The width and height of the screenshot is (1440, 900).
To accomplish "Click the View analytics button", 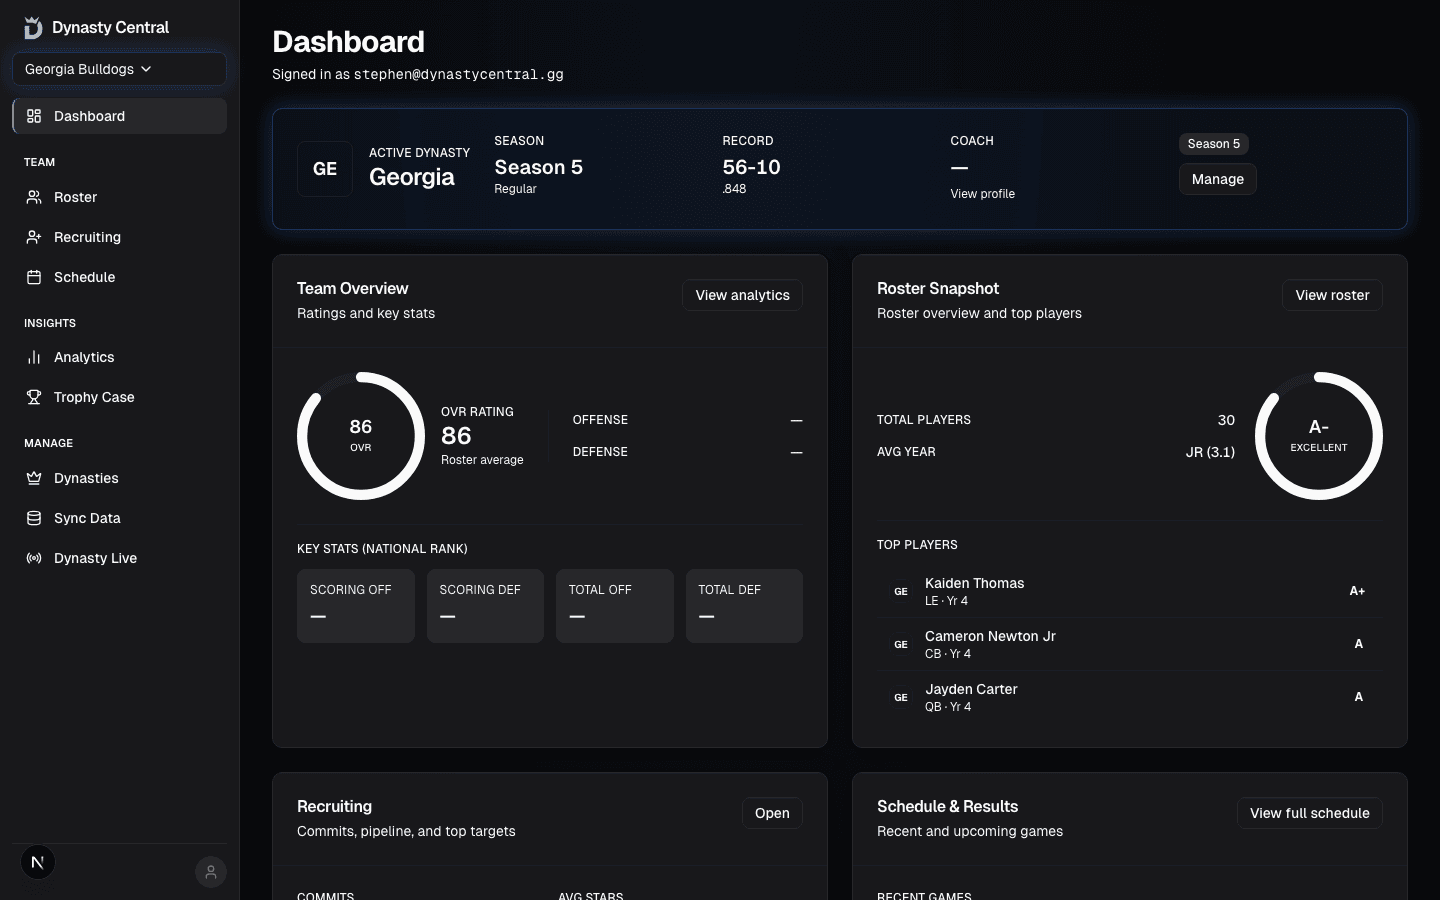I will click(x=742, y=295).
